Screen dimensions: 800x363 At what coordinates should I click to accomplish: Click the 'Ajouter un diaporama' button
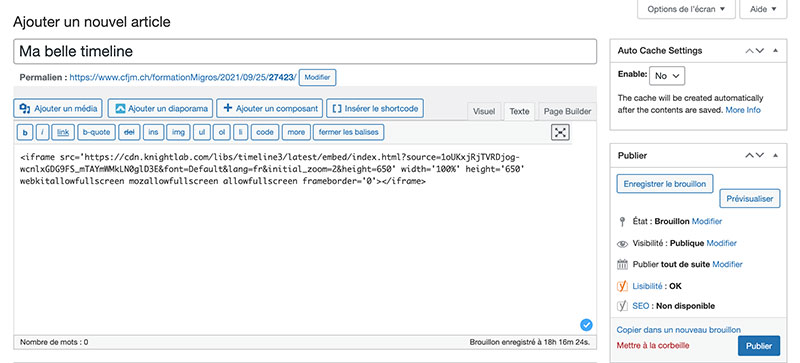pos(160,108)
